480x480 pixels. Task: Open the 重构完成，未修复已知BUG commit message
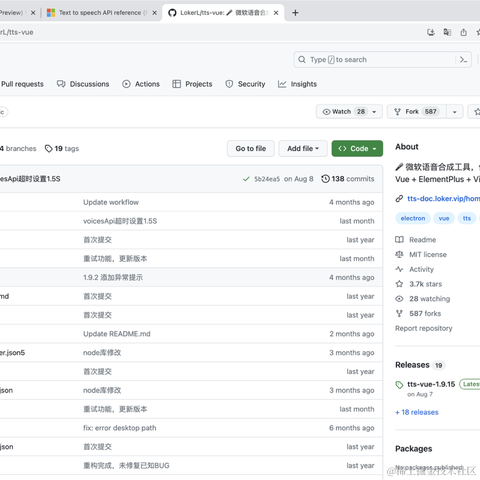(126, 466)
